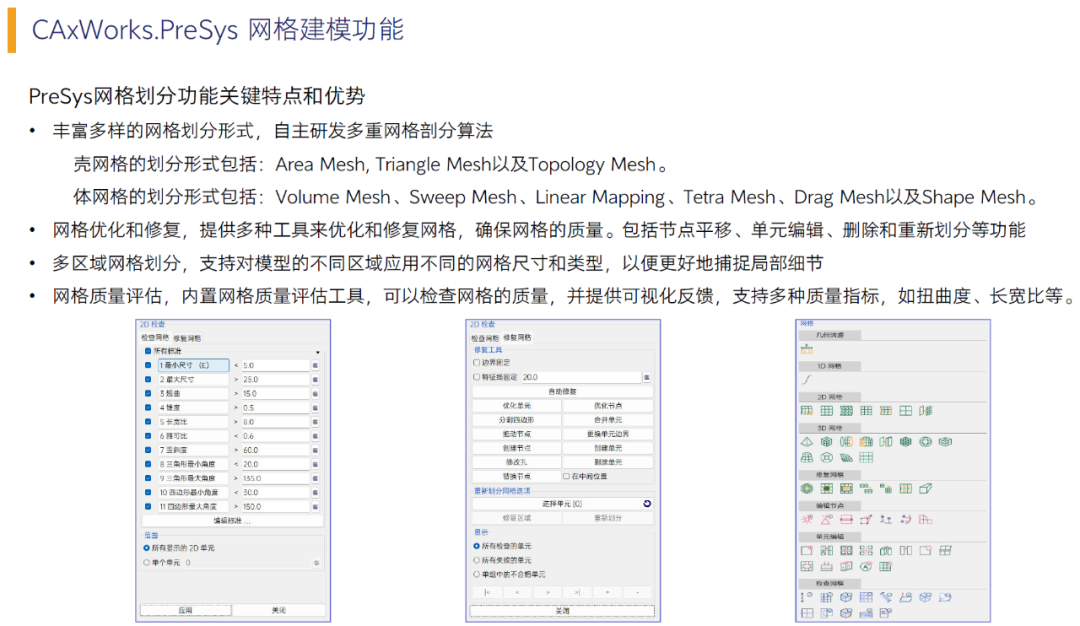Click the small button right of 翘曲 15.0
1080x626 pixels.
(315, 394)
